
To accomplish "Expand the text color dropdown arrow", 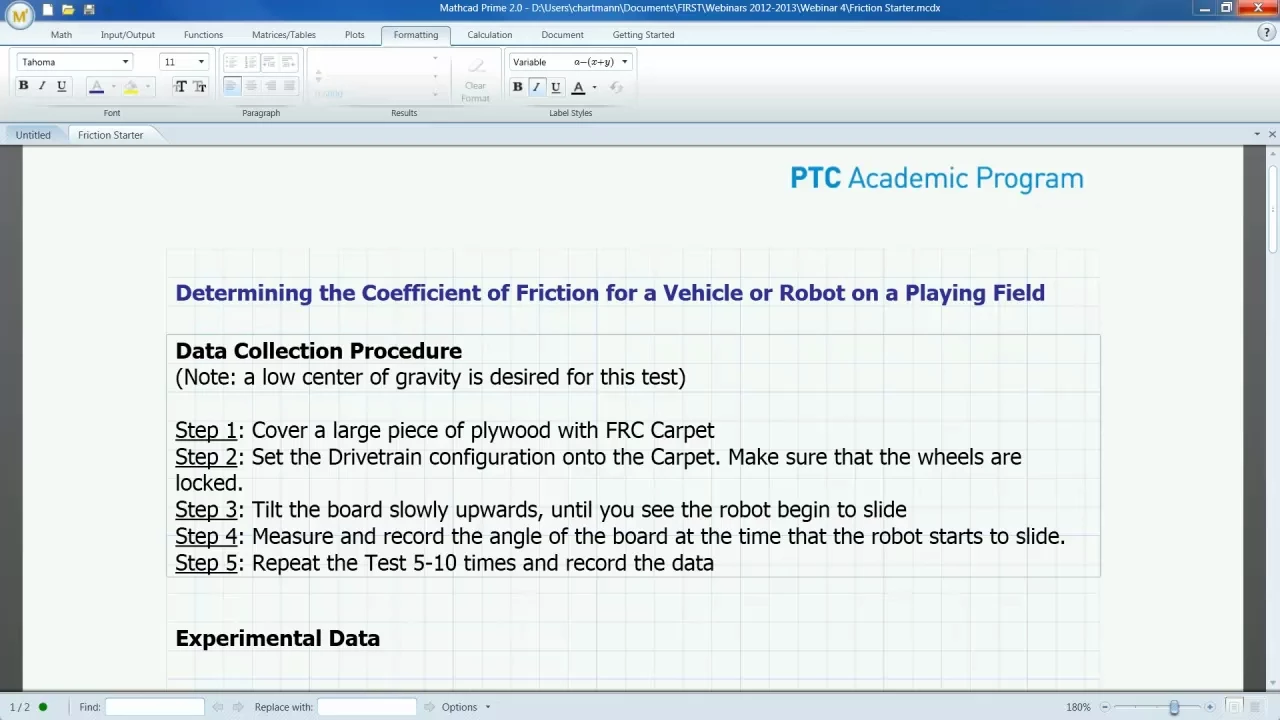I will (113, 87).
